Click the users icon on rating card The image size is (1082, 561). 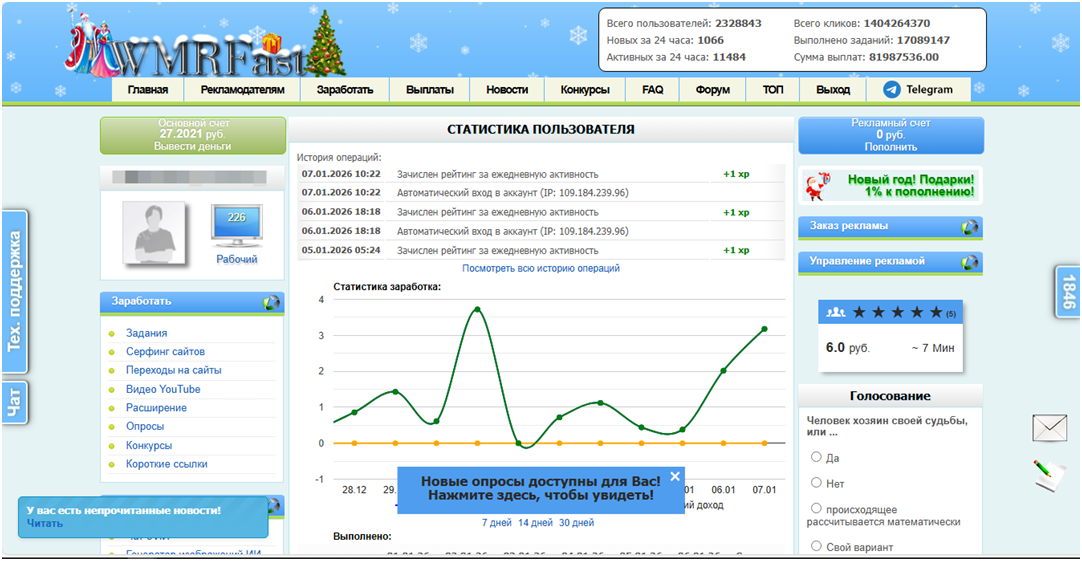click(836, 313)
